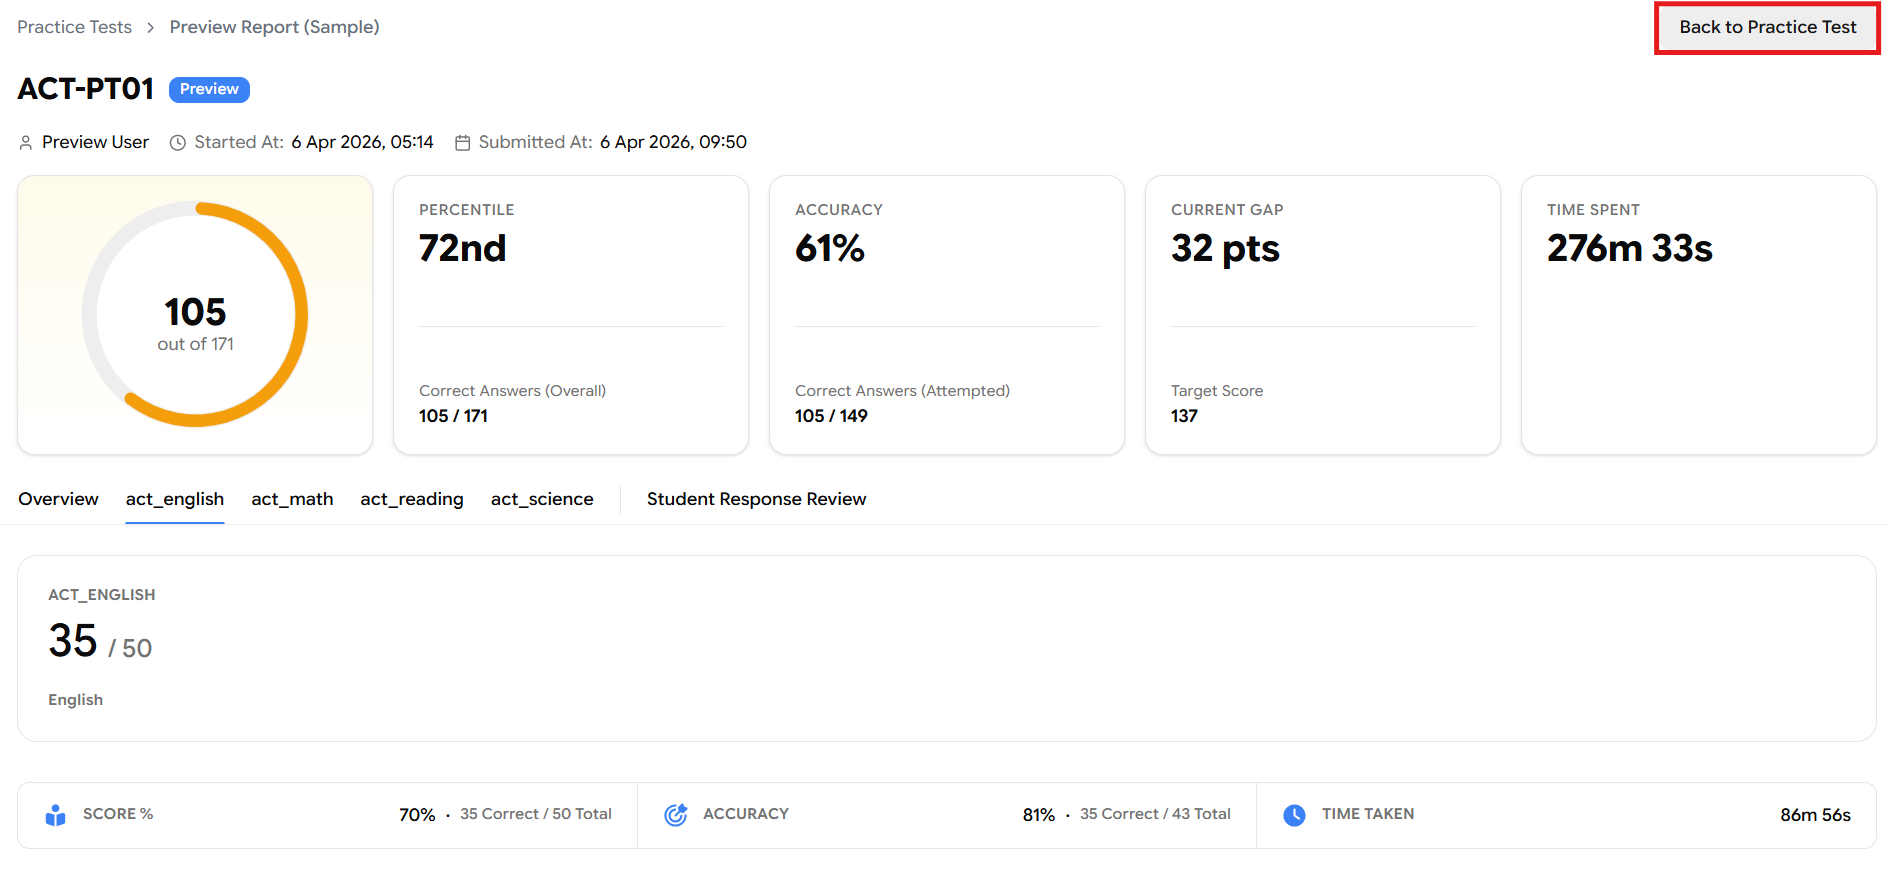Click the breadcrumb chevron separator
1887x882 pixels.
(x=151, y=28)
